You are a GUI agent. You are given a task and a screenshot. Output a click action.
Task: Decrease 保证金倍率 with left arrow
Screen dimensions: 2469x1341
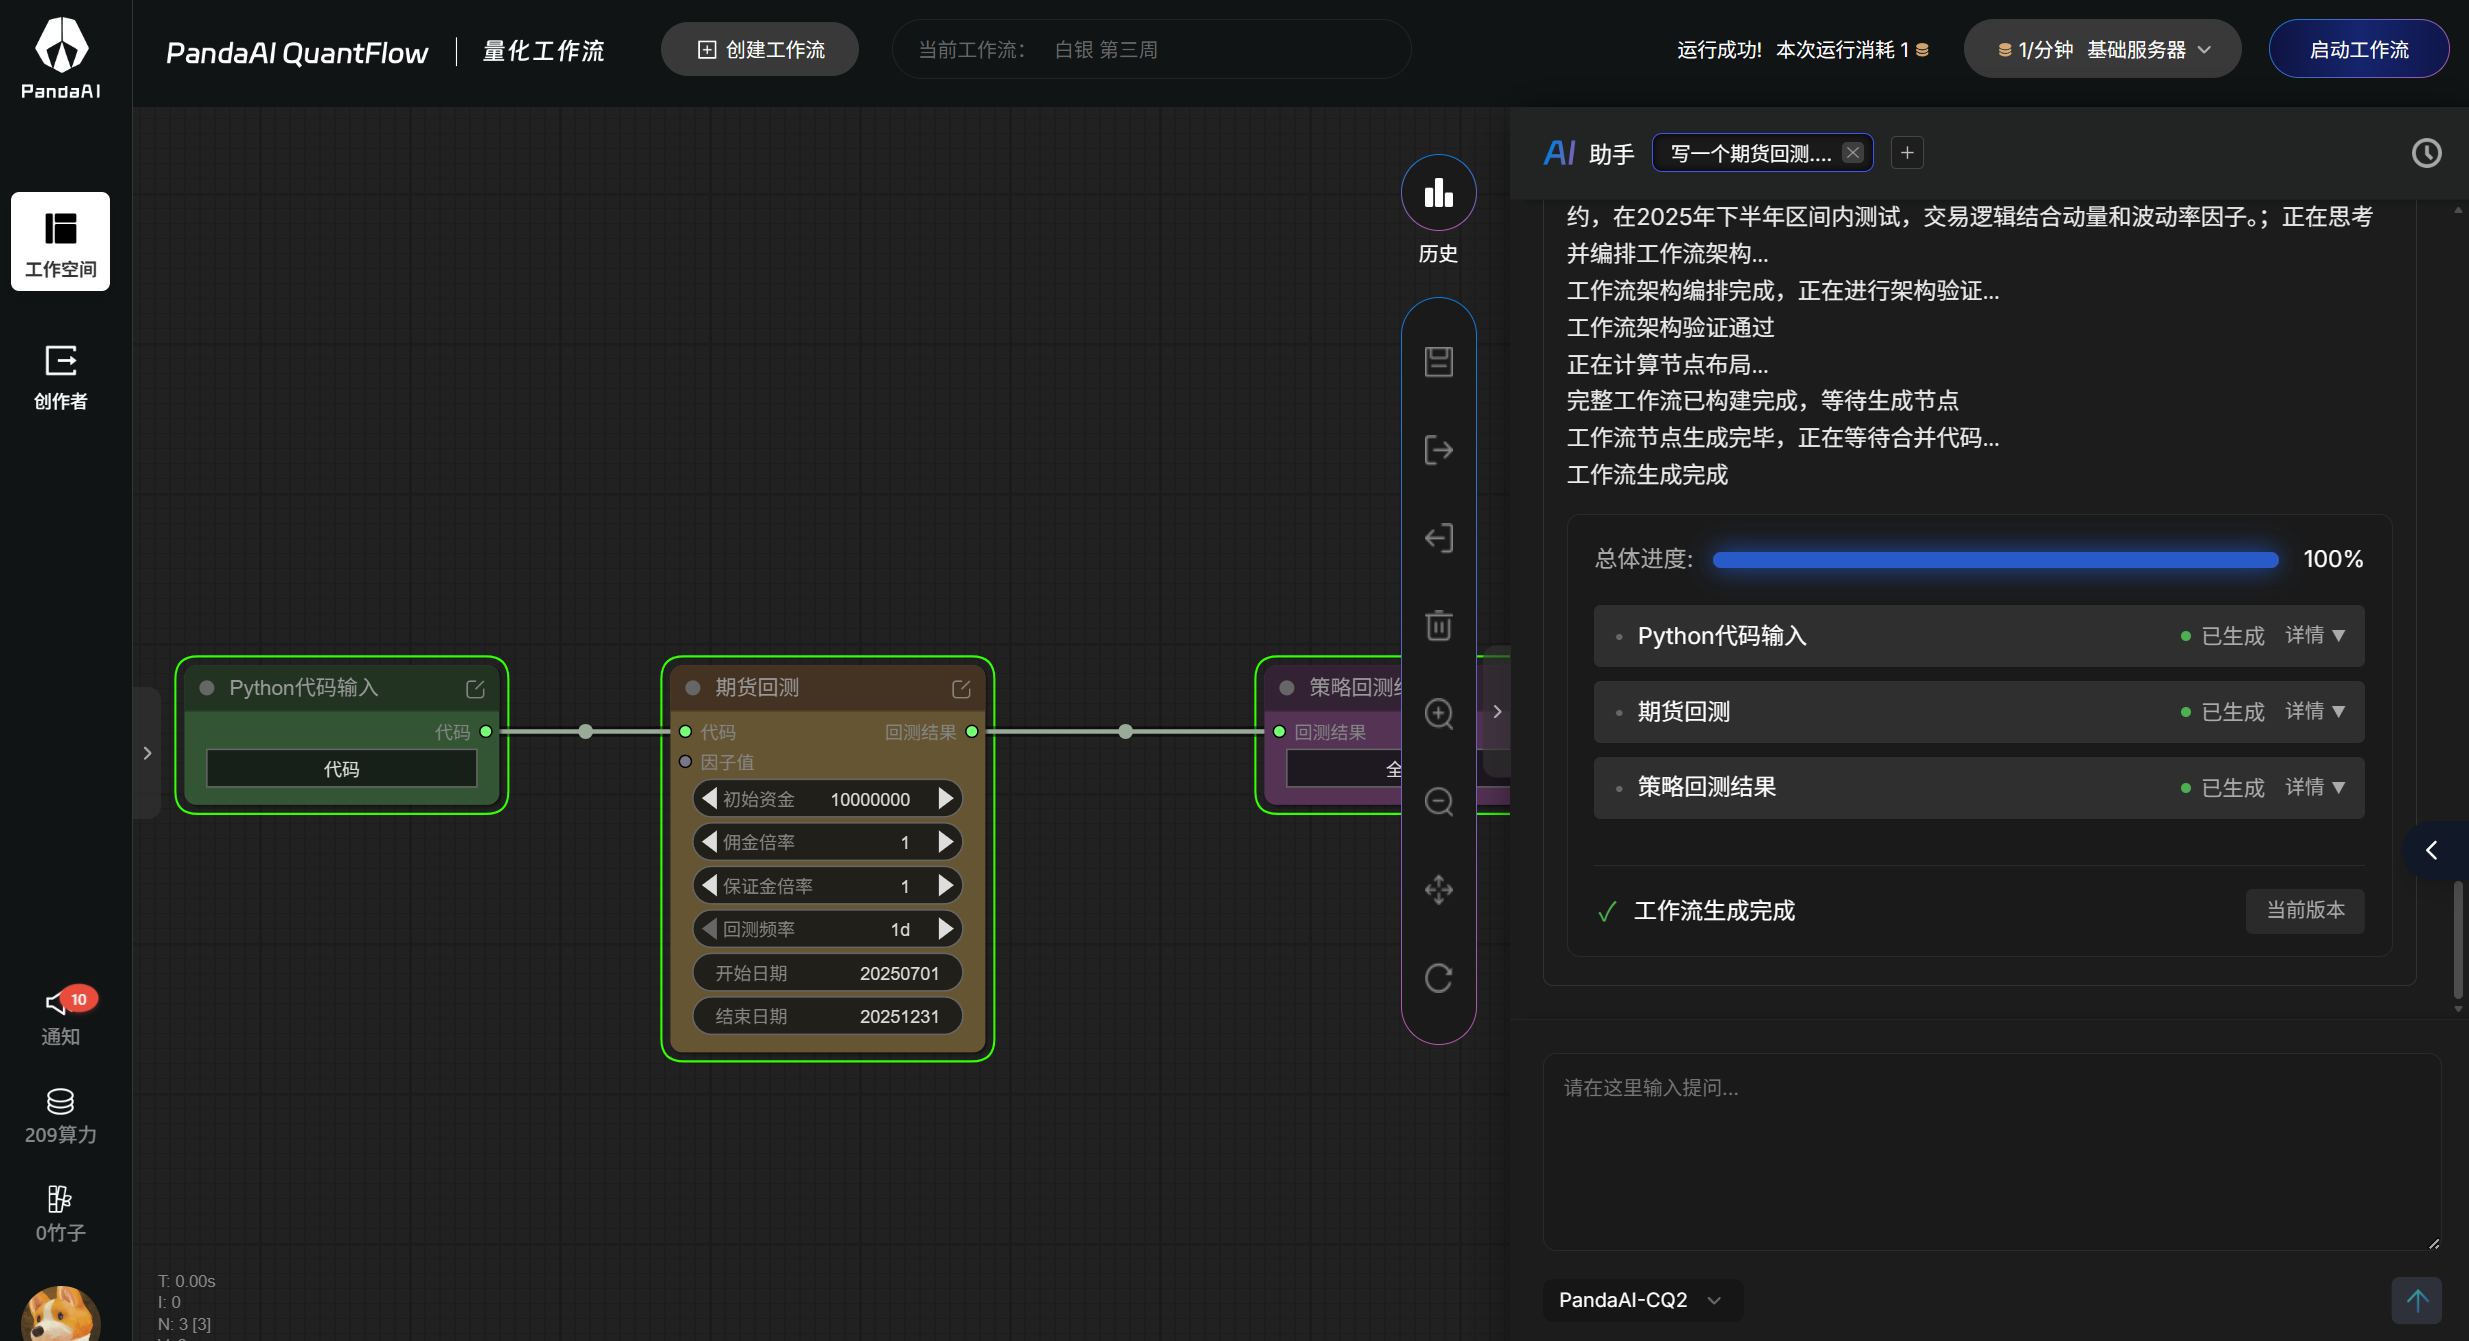click(x=709, y=886)
